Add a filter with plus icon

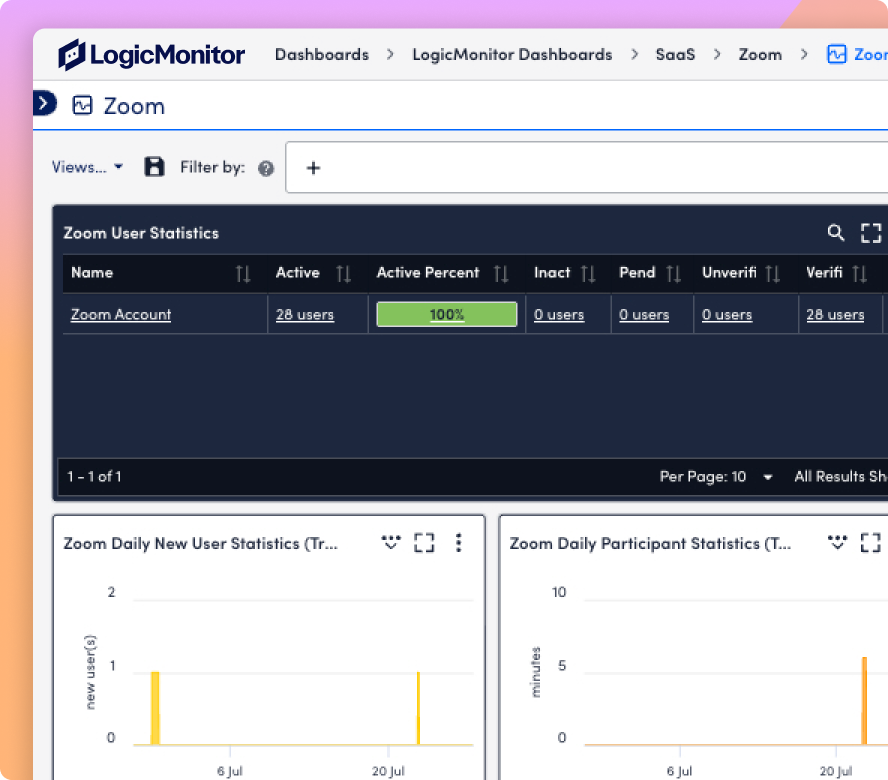coord(313,168)
